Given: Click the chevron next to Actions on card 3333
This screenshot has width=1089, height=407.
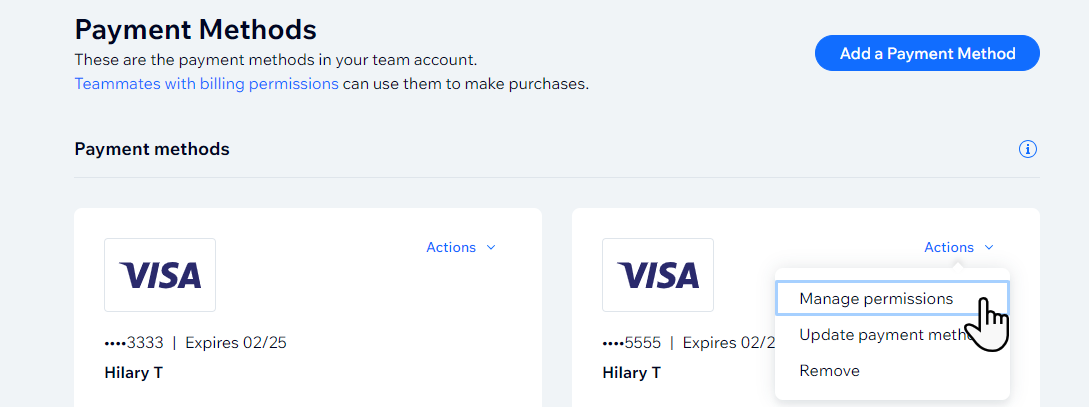Looking at the screenshot, I should point(491,248).
